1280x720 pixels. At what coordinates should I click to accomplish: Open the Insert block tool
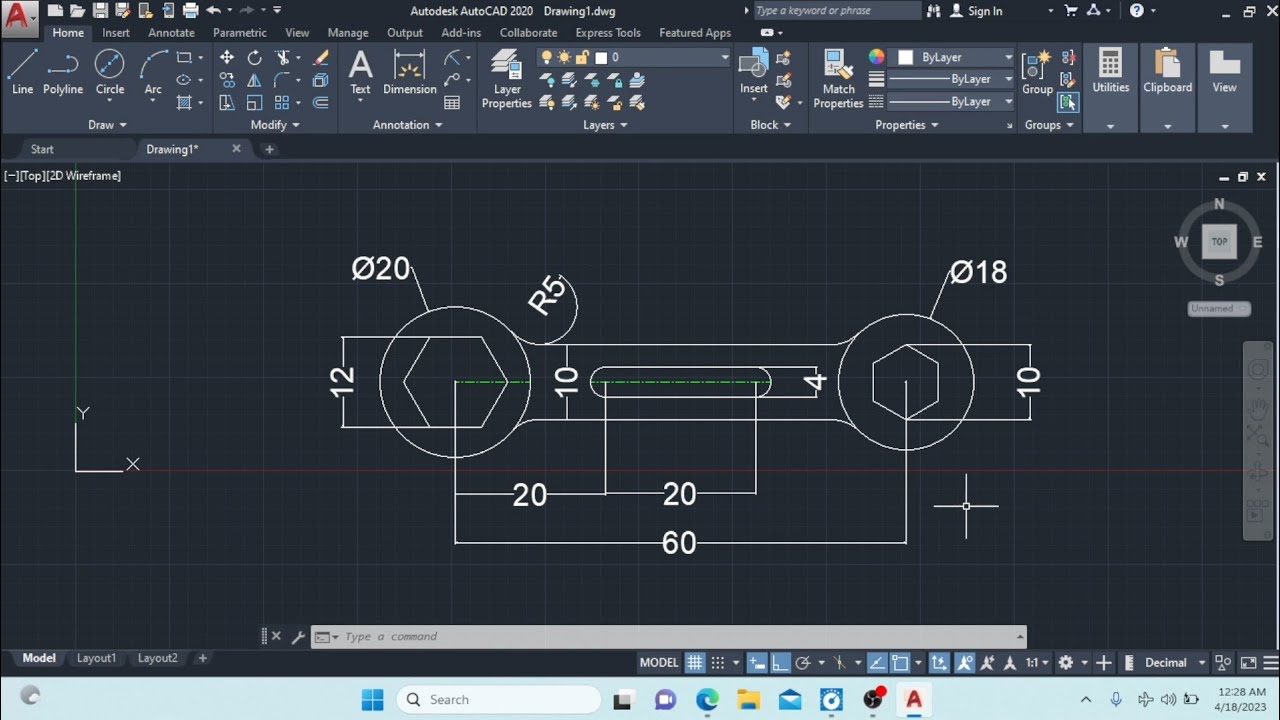(754, 72)
